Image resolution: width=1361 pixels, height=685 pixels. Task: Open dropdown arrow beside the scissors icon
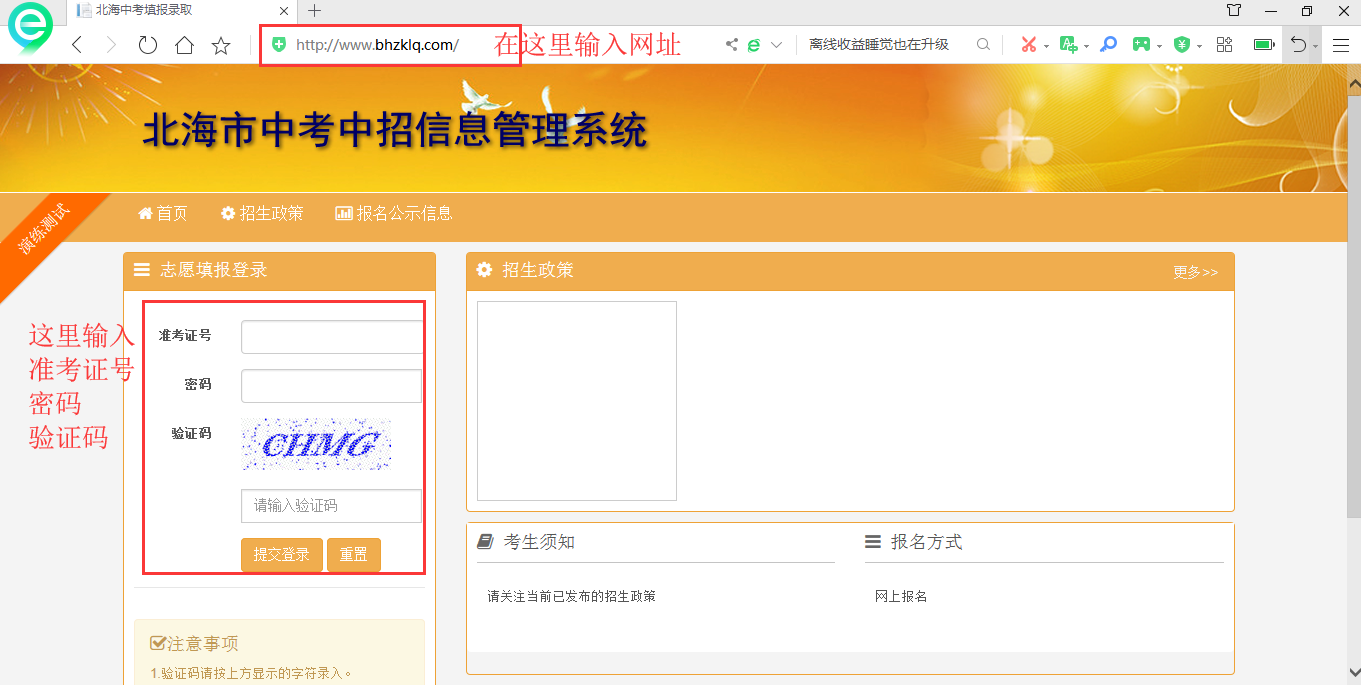(1046, 46)
